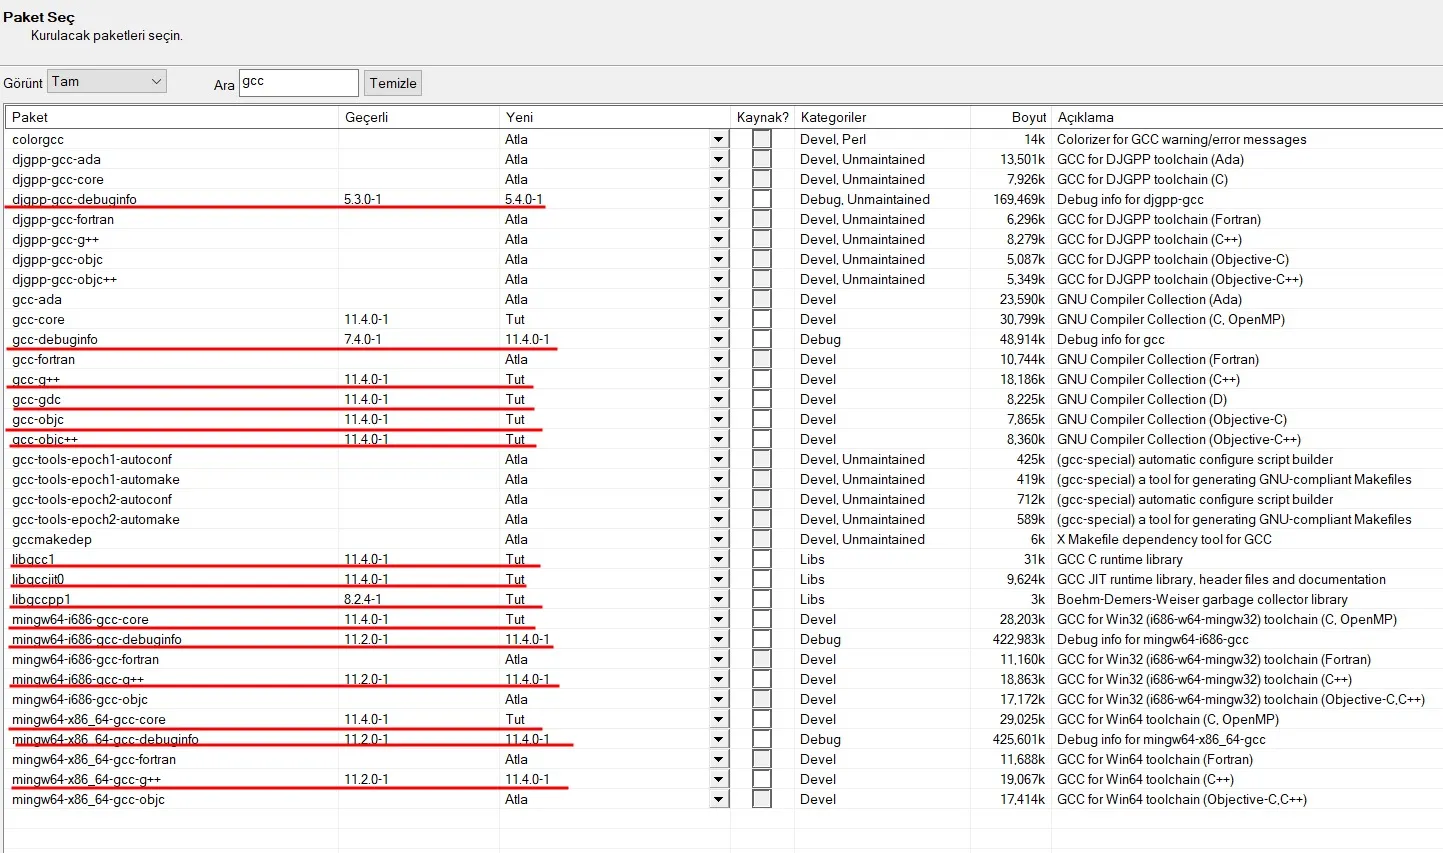The height and width of the screenshot is (853, 1443).
Task: Sort by the Paket column header
Action: [172, 117]
